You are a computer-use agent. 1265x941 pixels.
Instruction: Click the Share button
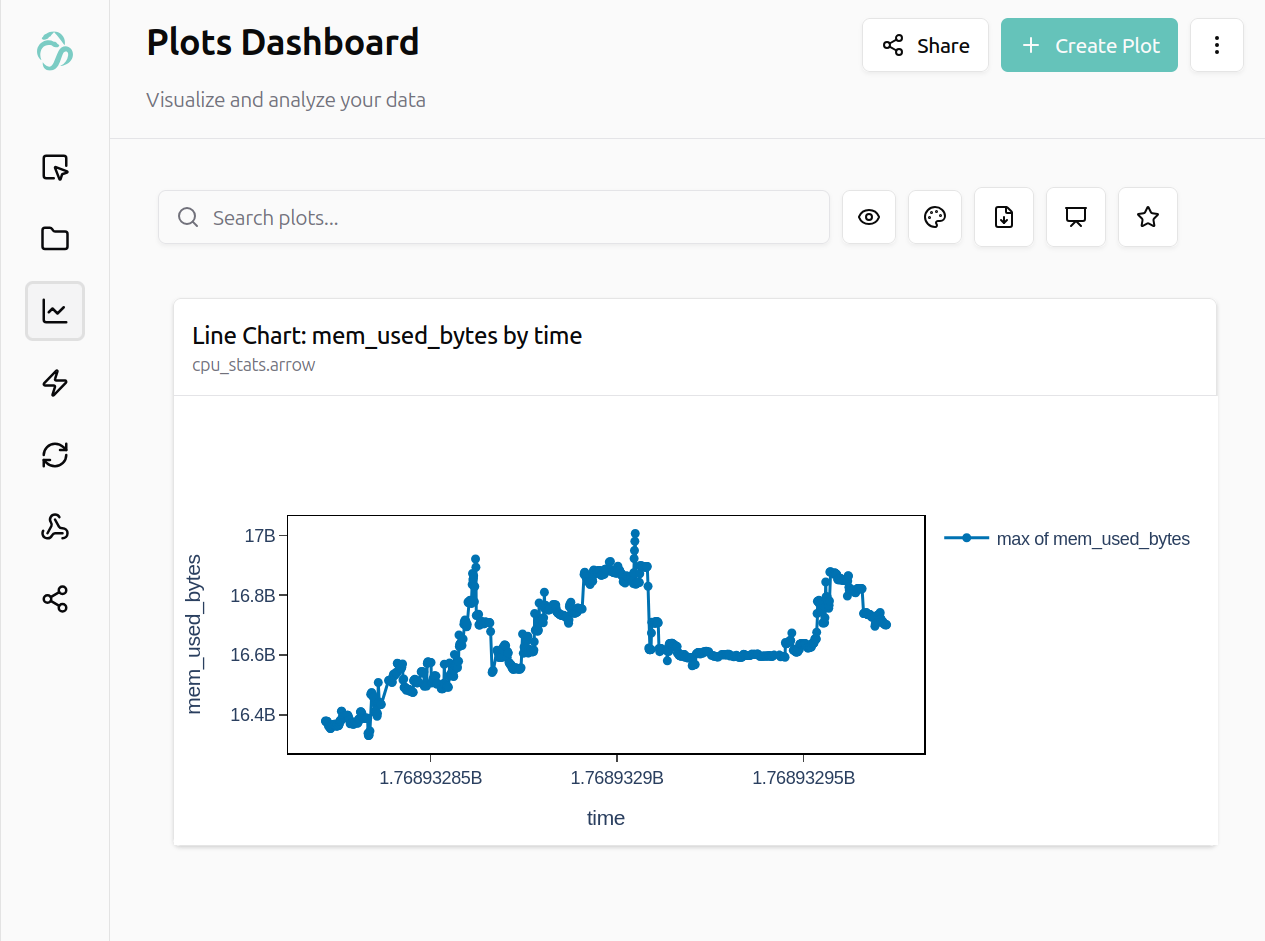point(925,45)
